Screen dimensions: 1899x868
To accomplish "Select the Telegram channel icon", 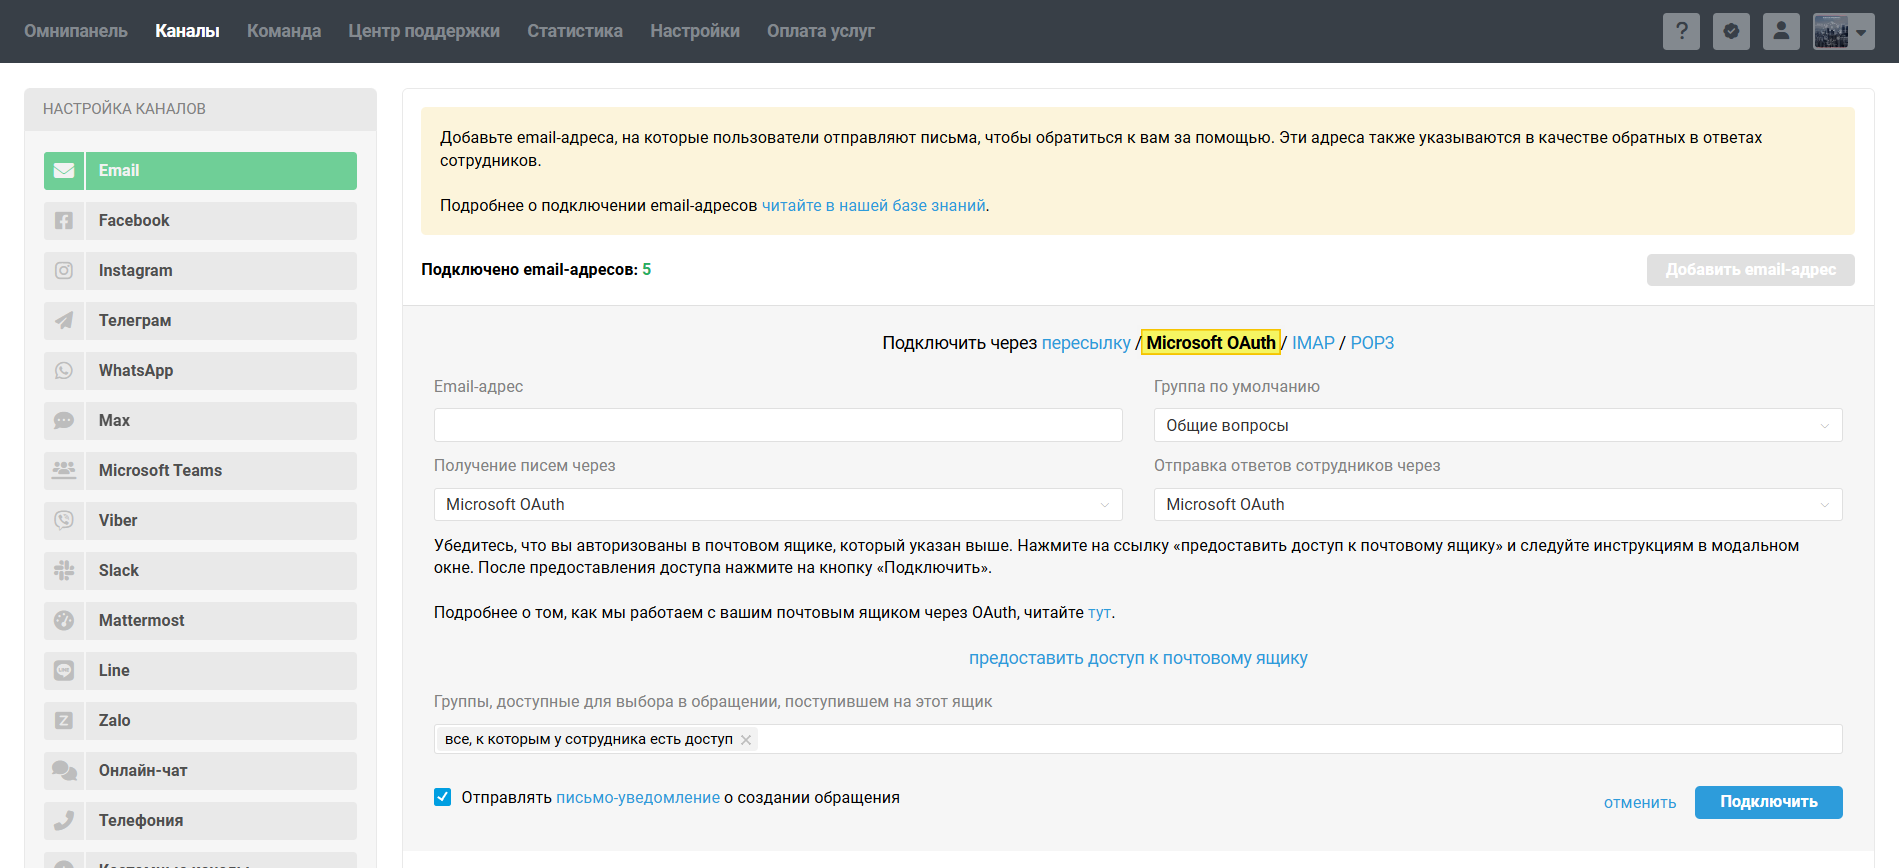I will point(64,321).
